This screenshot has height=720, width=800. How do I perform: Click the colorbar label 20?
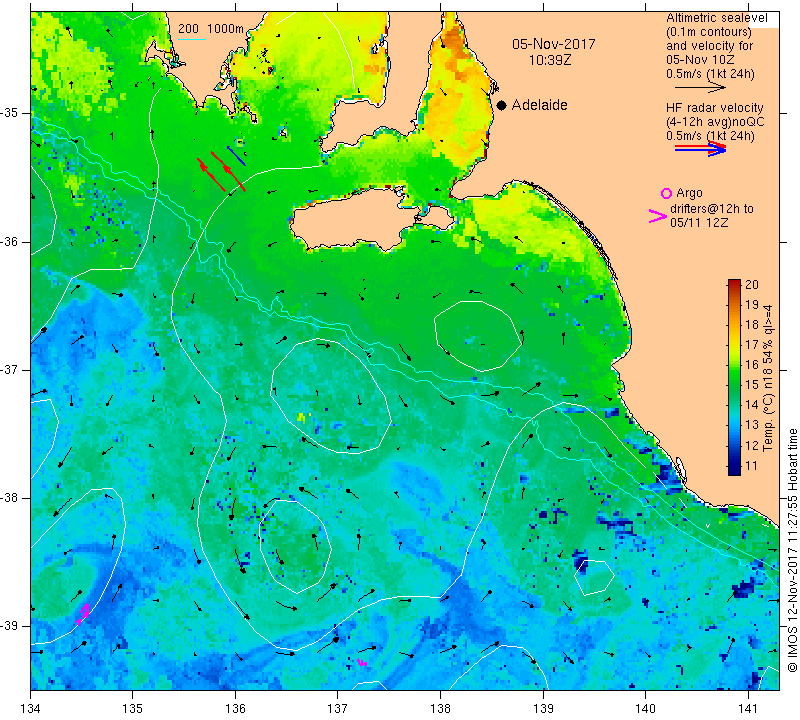coord(752,285)
